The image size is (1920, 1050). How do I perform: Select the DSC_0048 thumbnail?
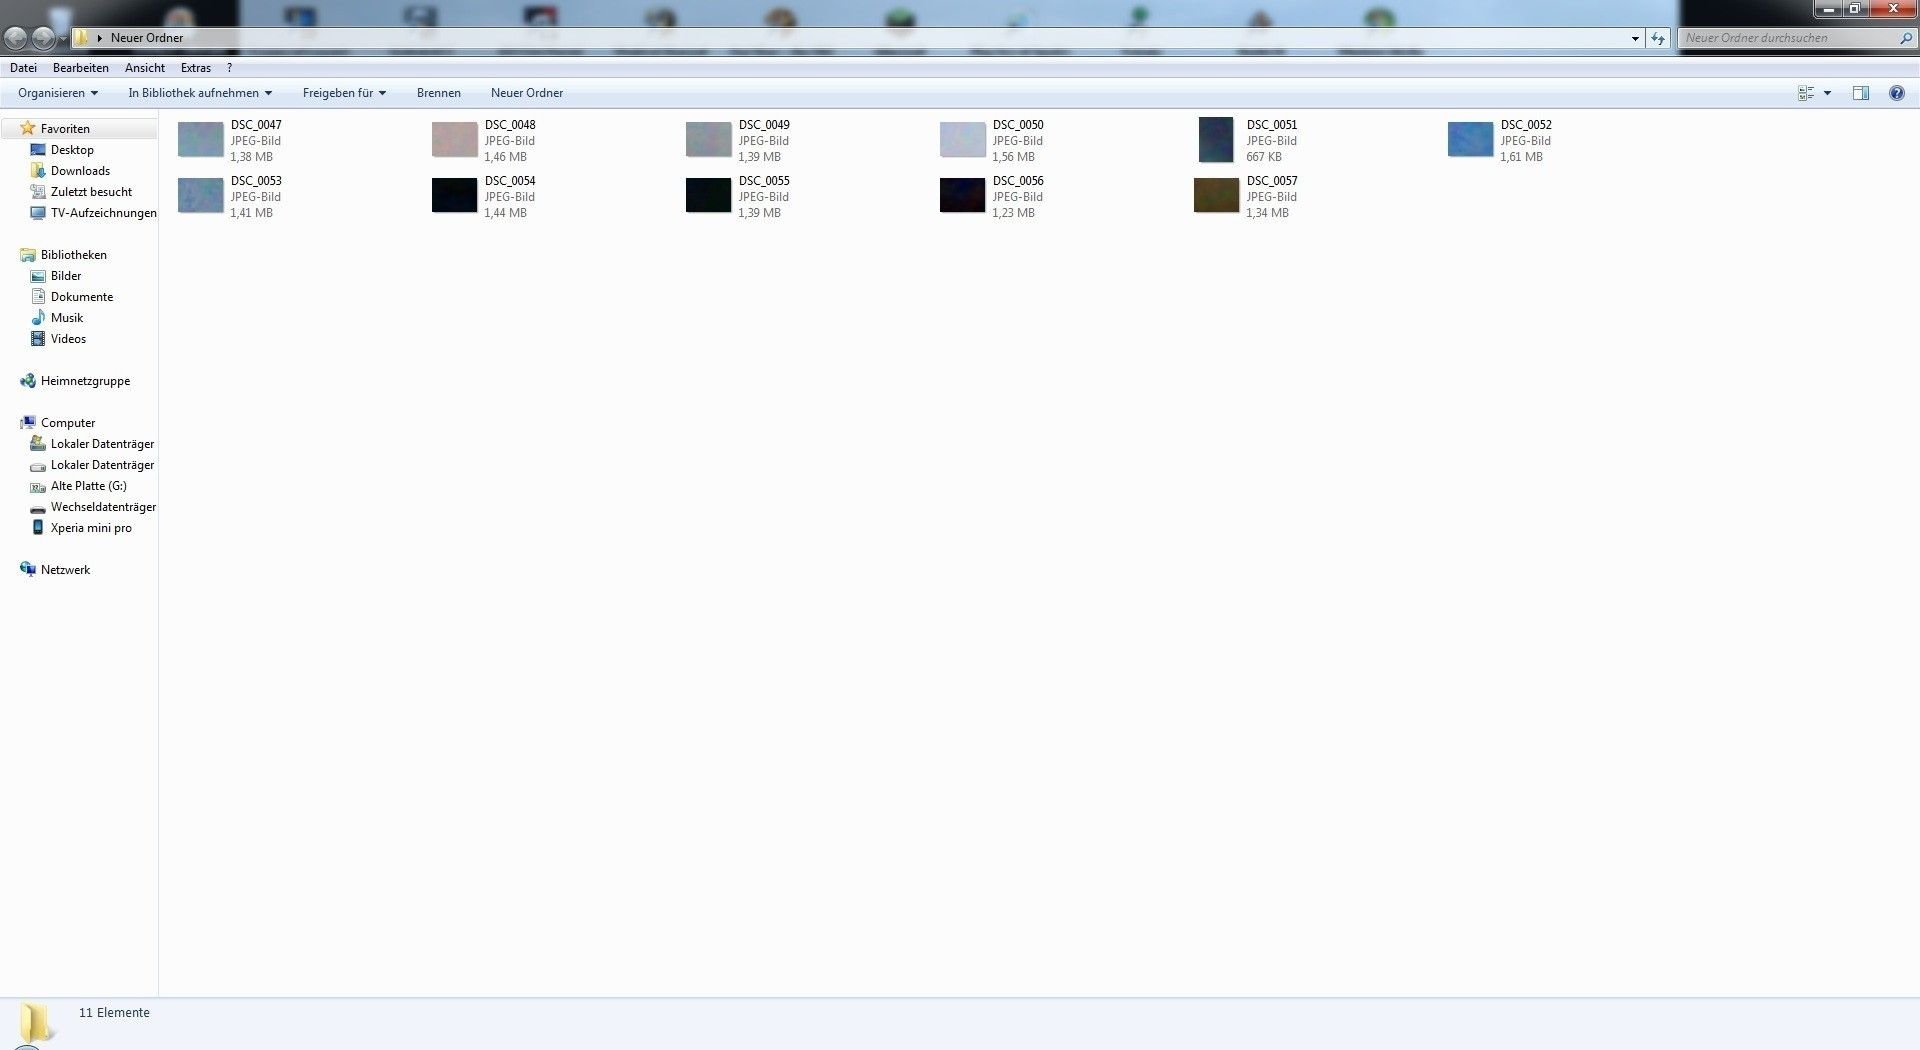[455, 140]
